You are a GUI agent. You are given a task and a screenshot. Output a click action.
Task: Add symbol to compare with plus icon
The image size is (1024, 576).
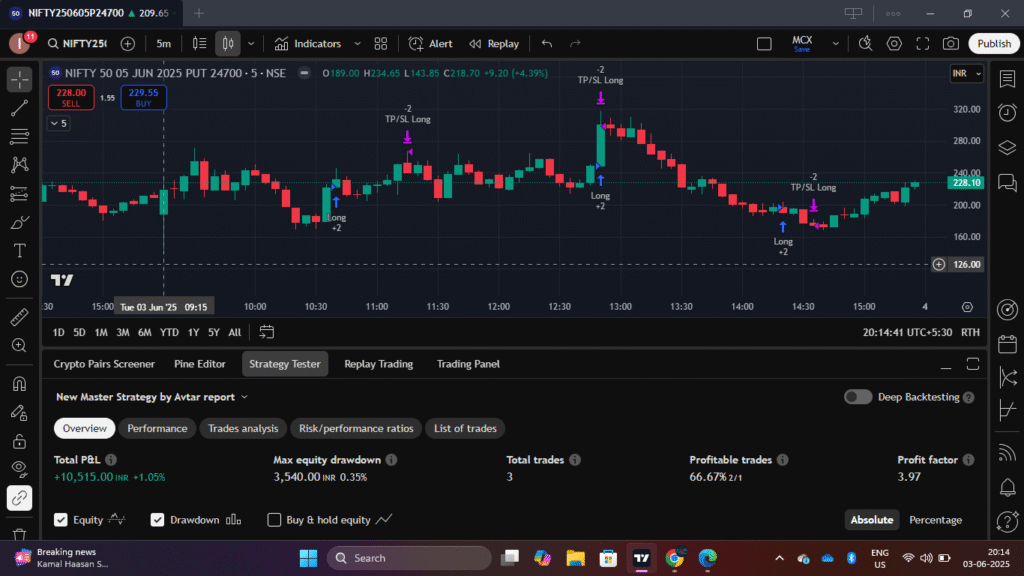[x=128, y=44]
